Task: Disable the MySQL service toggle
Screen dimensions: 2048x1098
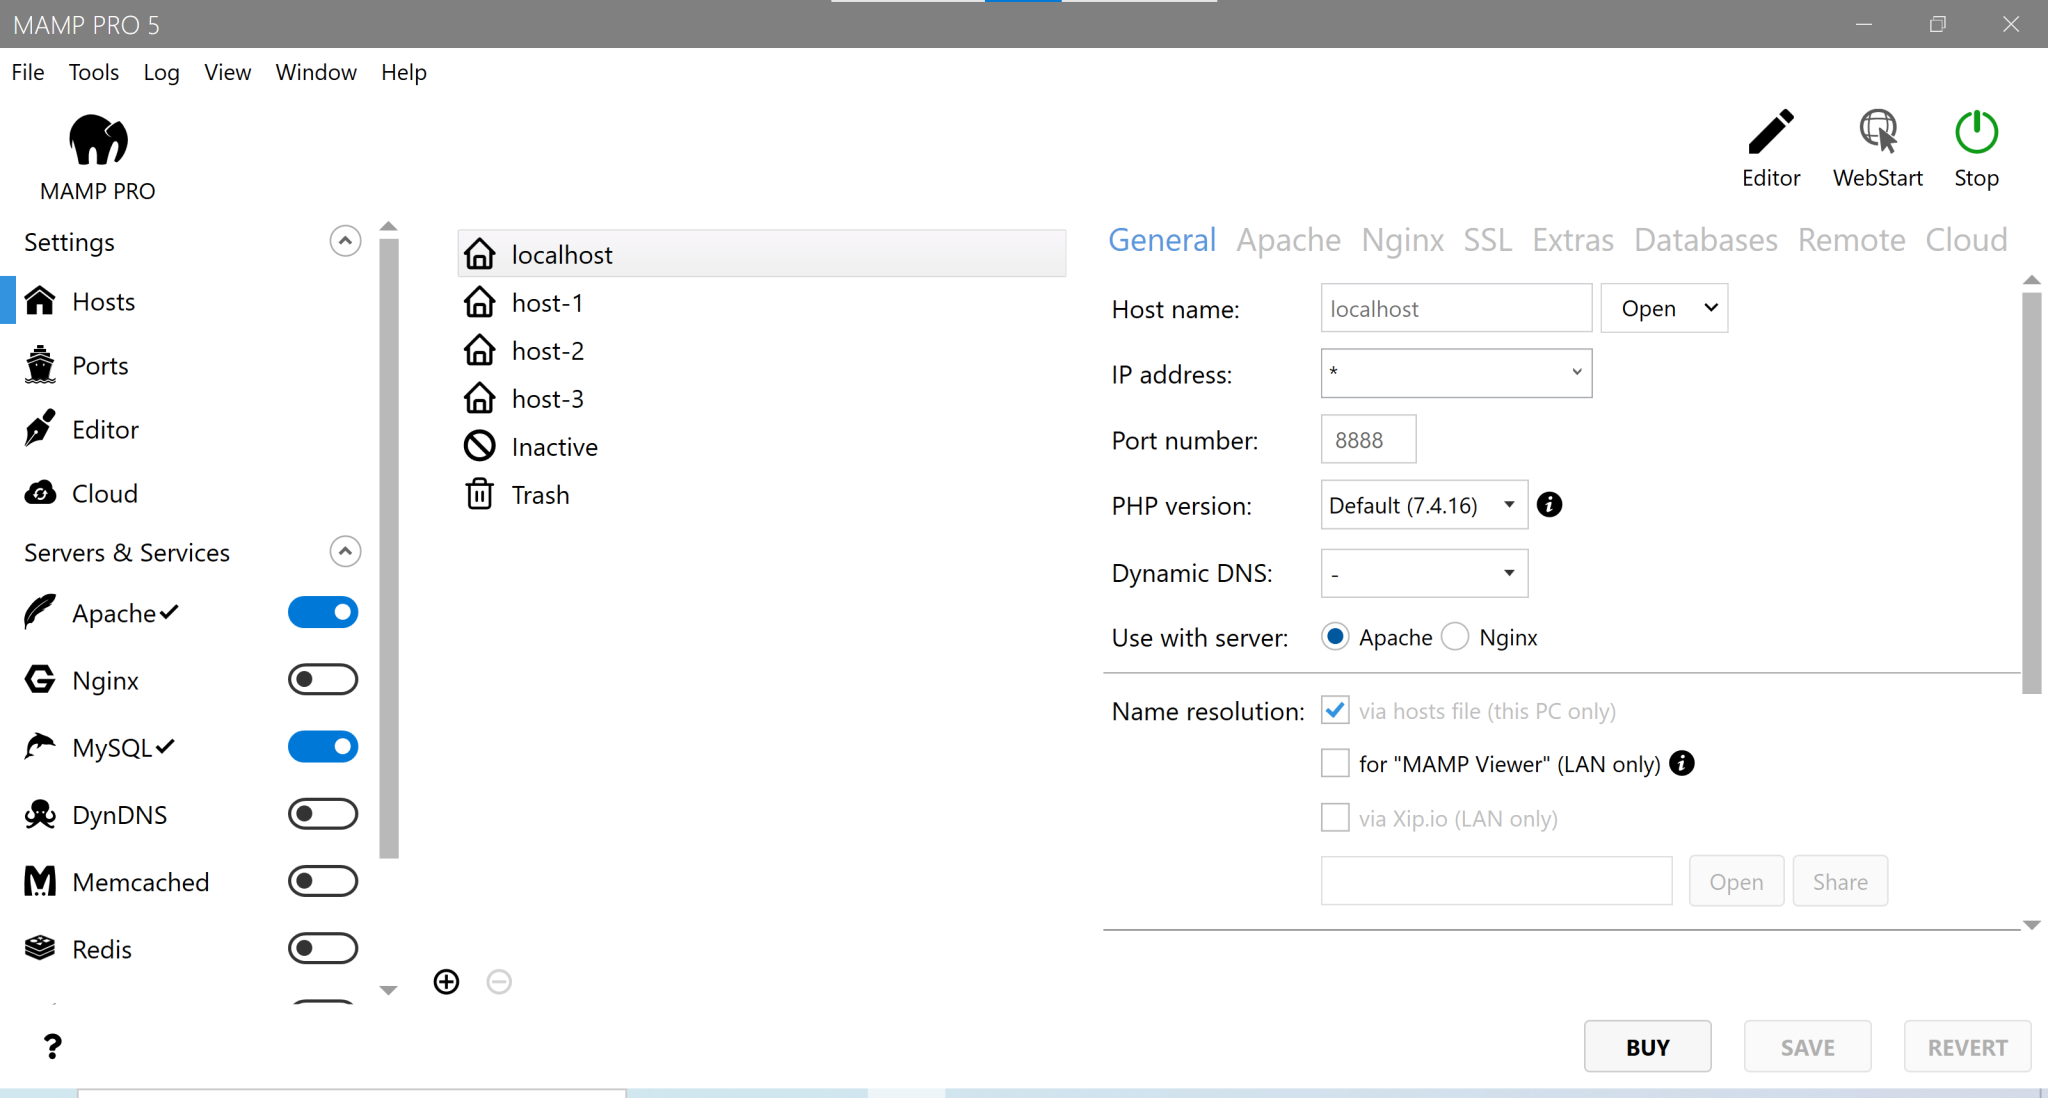Action: pos(322,746)
